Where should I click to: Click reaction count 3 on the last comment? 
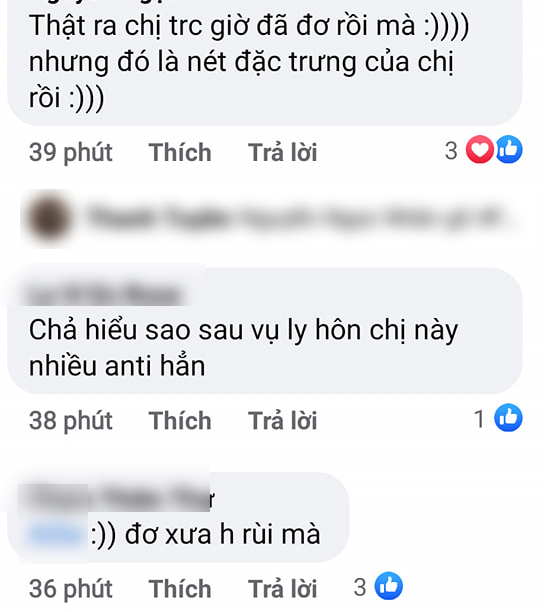coord(360,587)
